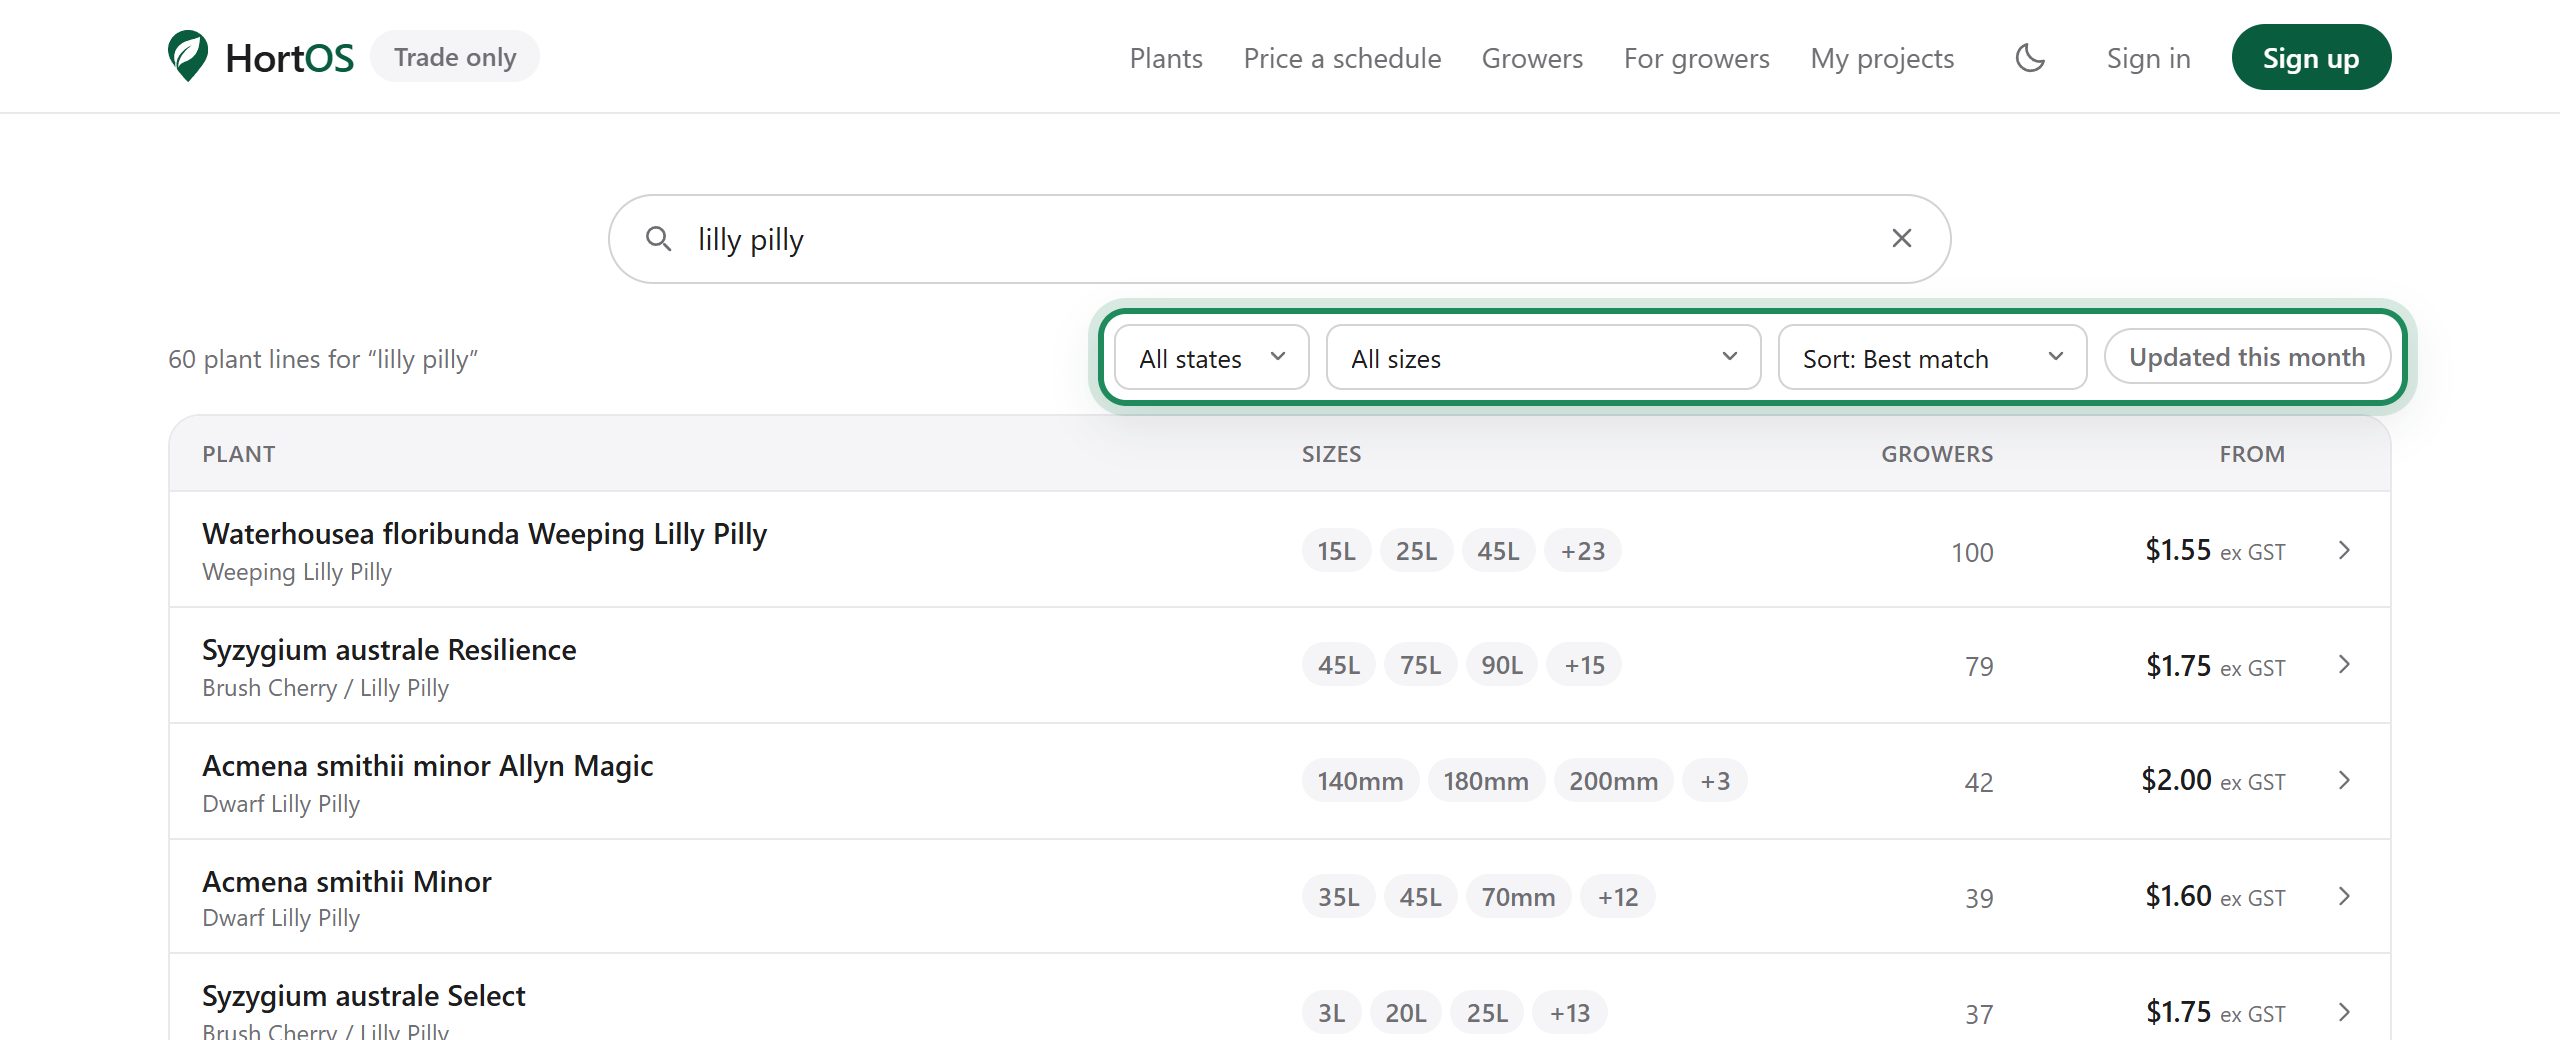Screen dimensions: 2560x1040
Task: Click +13 chip on Syzygium australe Select
Action: click(1569, 1013)
